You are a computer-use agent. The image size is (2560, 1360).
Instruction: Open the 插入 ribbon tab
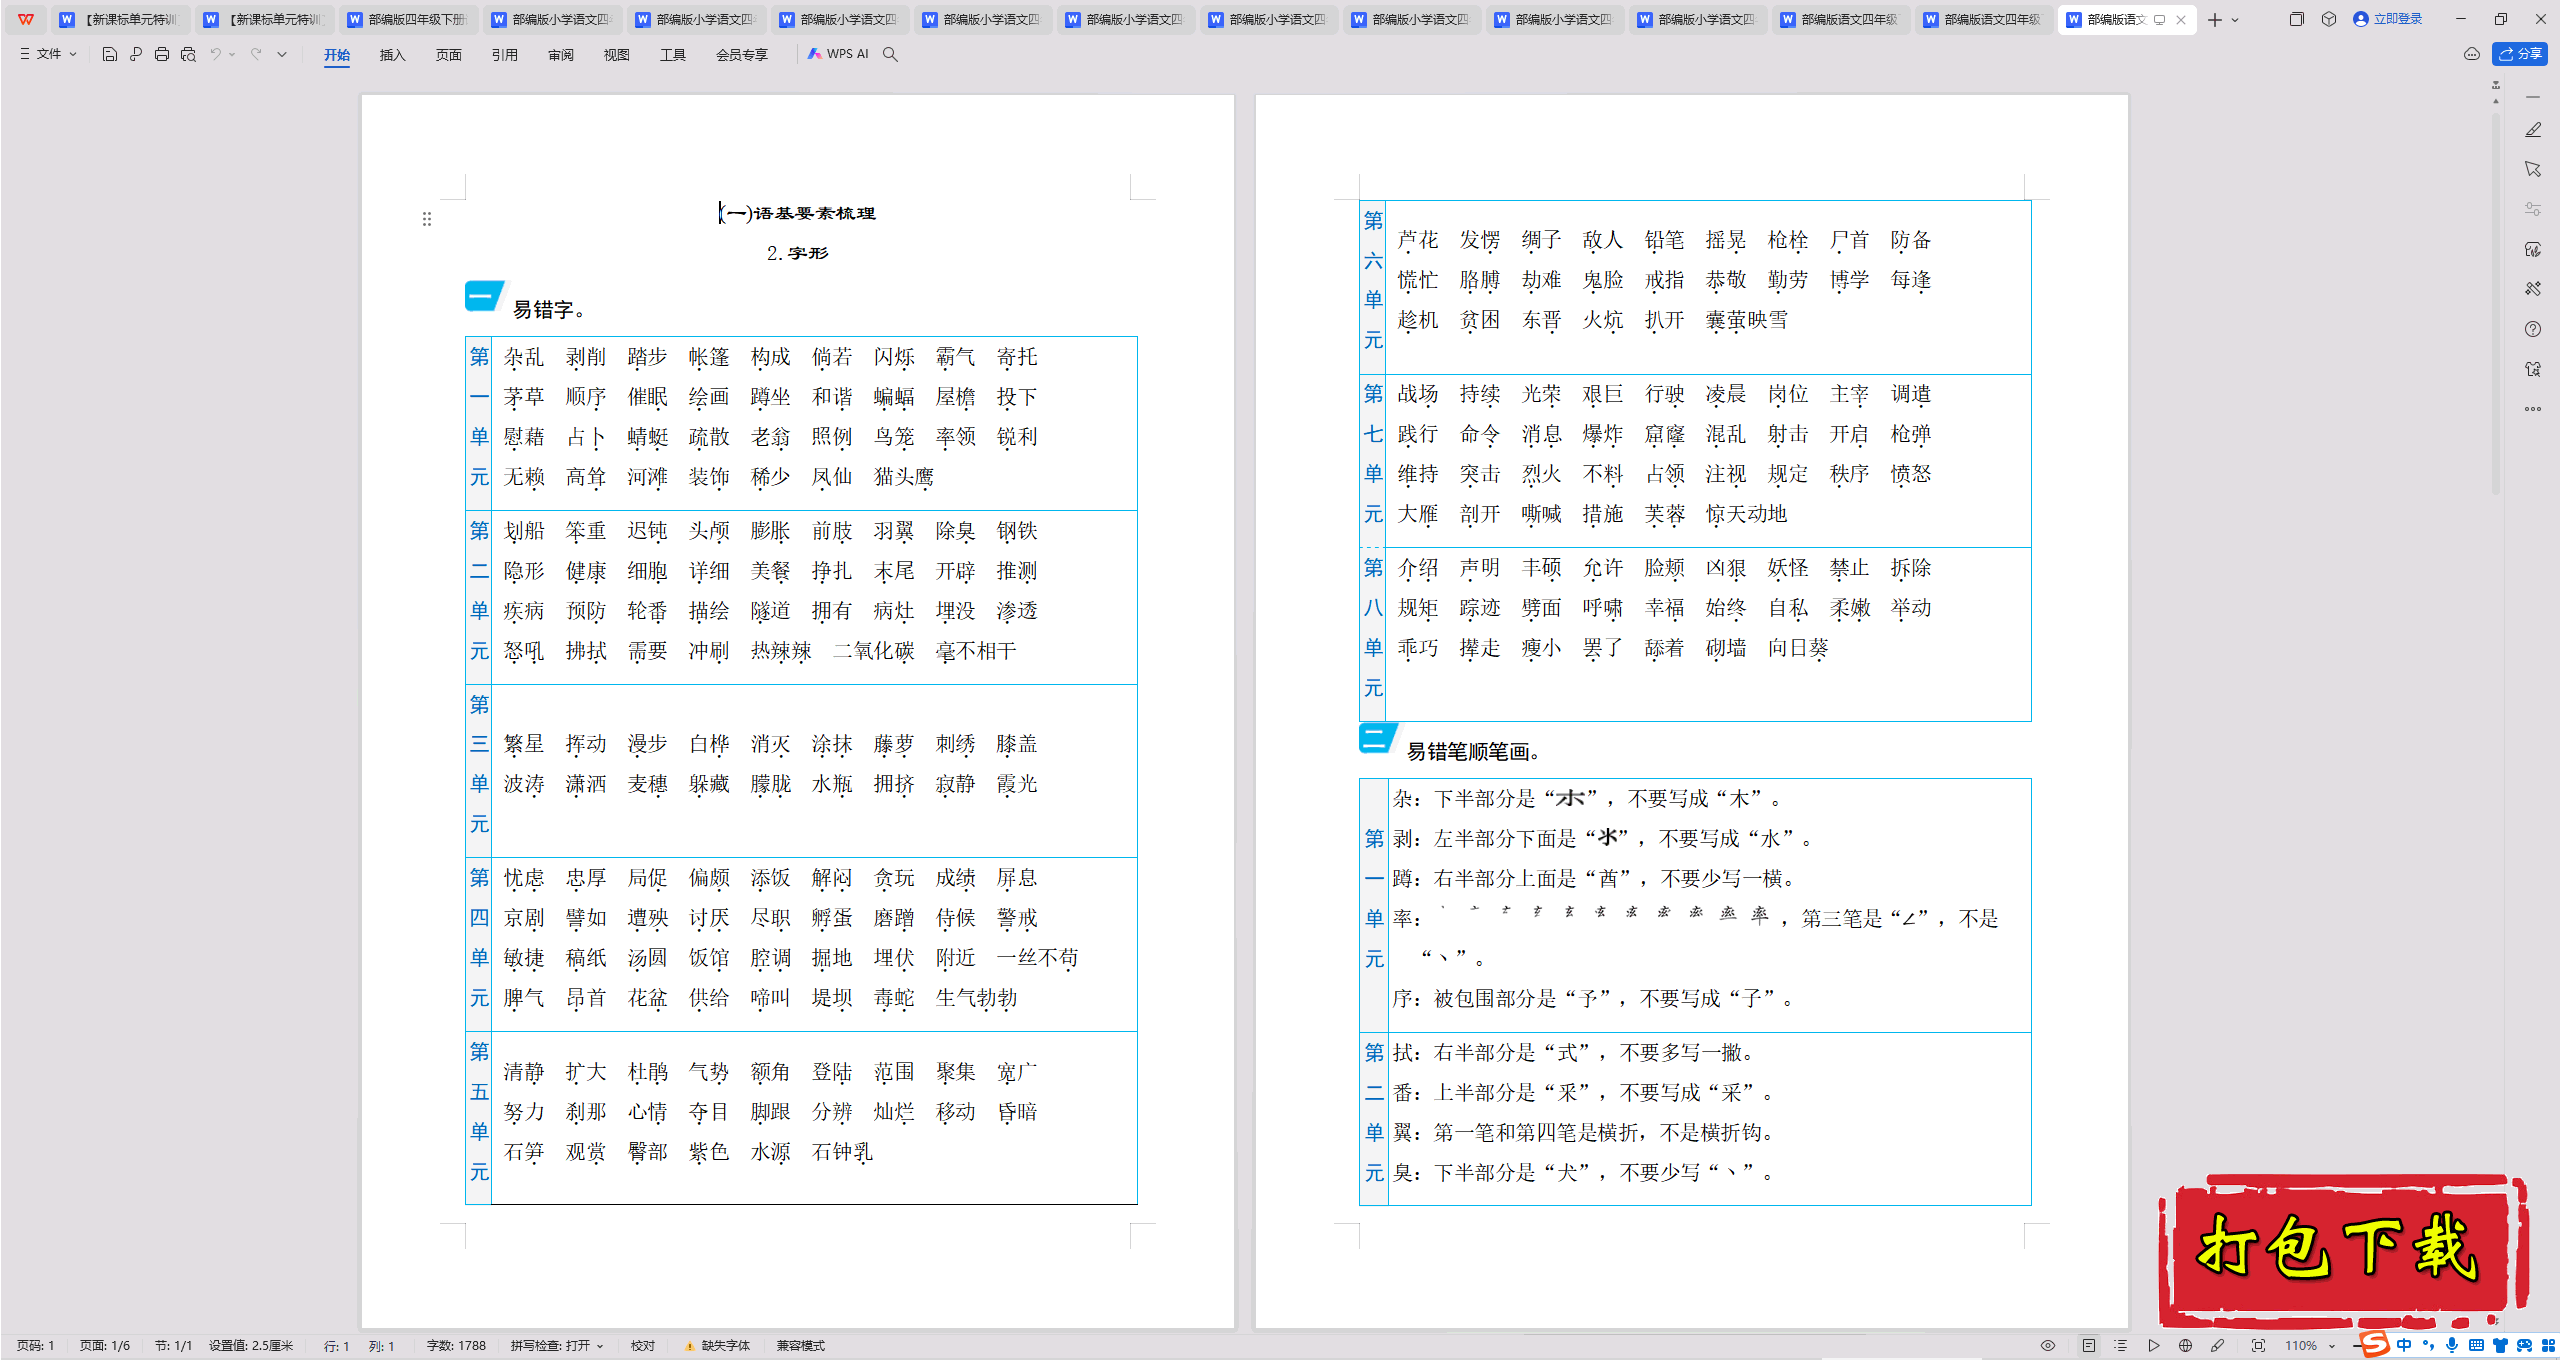point(393,55)
